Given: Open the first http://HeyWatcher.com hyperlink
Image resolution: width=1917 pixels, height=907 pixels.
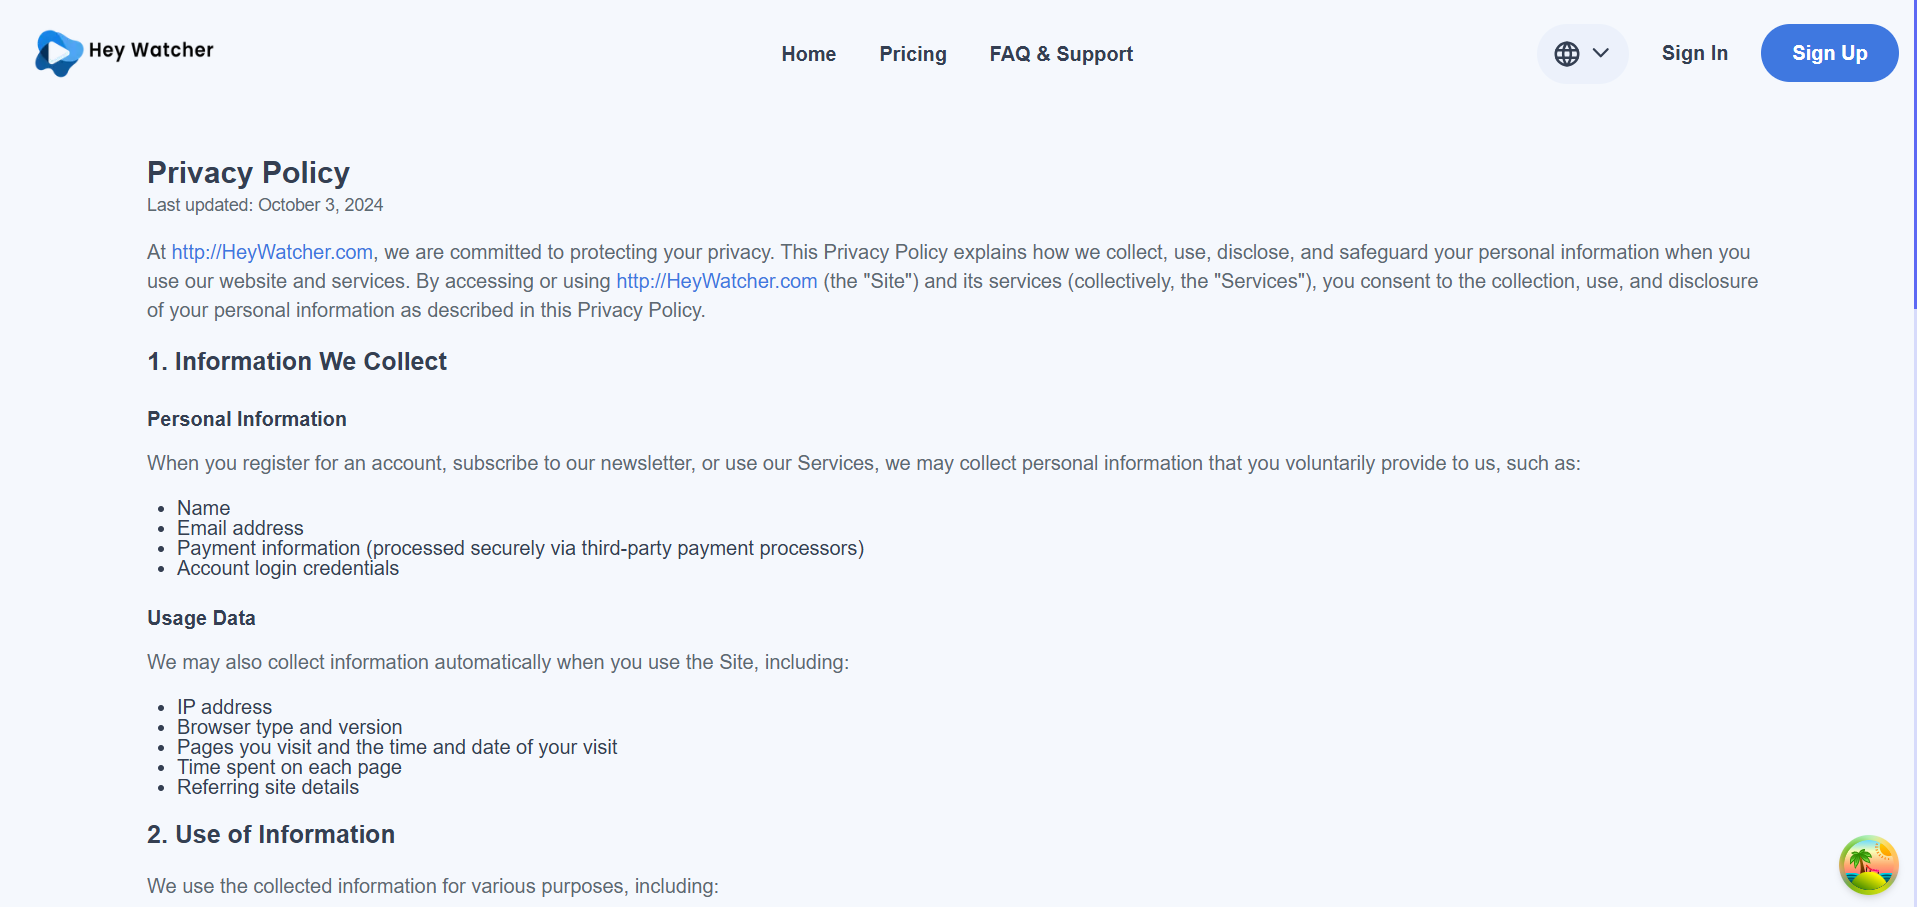Looking at the screenshot, I should (x=271, y=252).
